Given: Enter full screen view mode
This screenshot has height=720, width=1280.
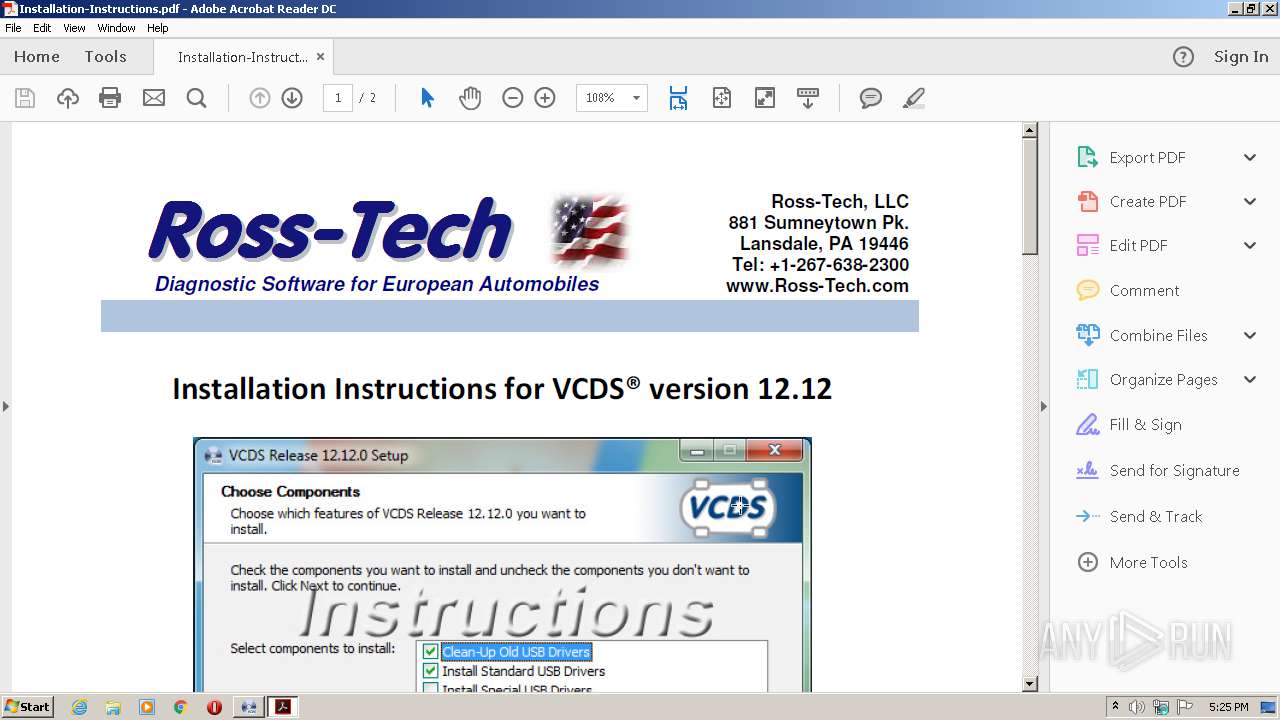Looking at the screenshot, I should (765, 98).
